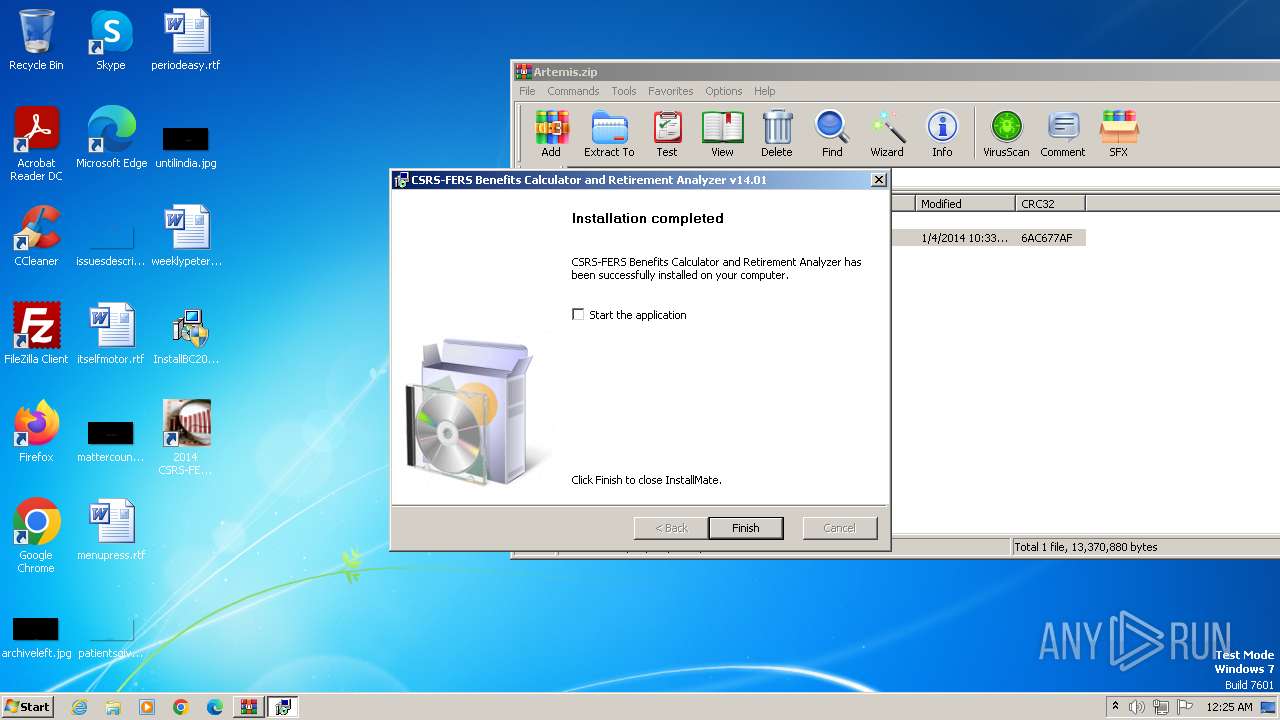This screenshot has width=1280, height=720.
Task: Click the SFX icon in WinRAR
Action: pos(1118,134)
